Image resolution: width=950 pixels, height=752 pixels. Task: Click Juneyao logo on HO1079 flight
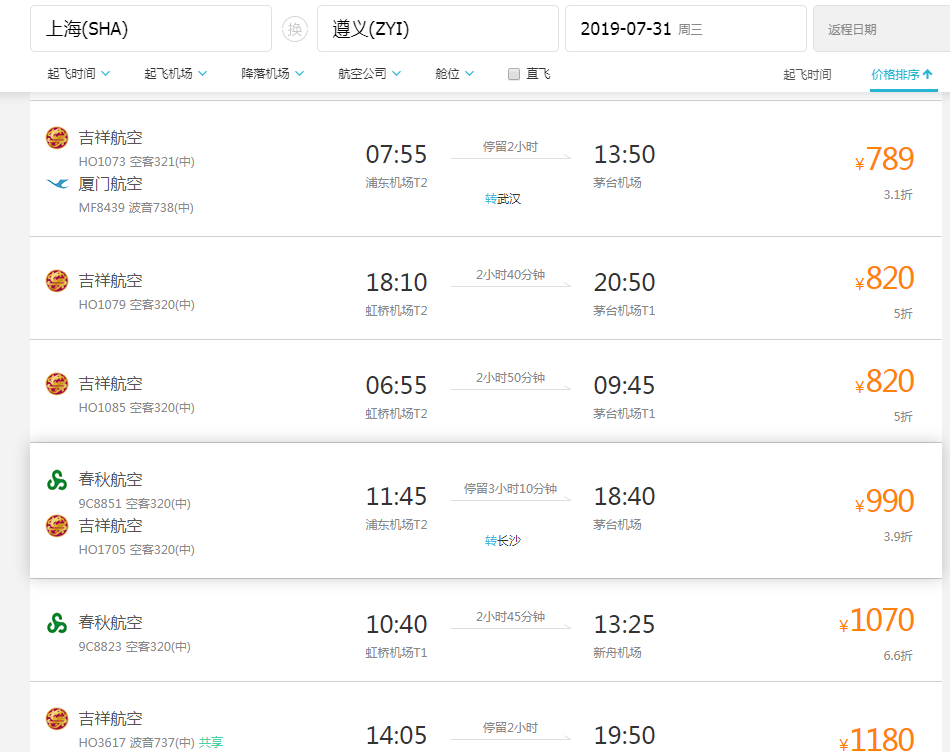57,281
